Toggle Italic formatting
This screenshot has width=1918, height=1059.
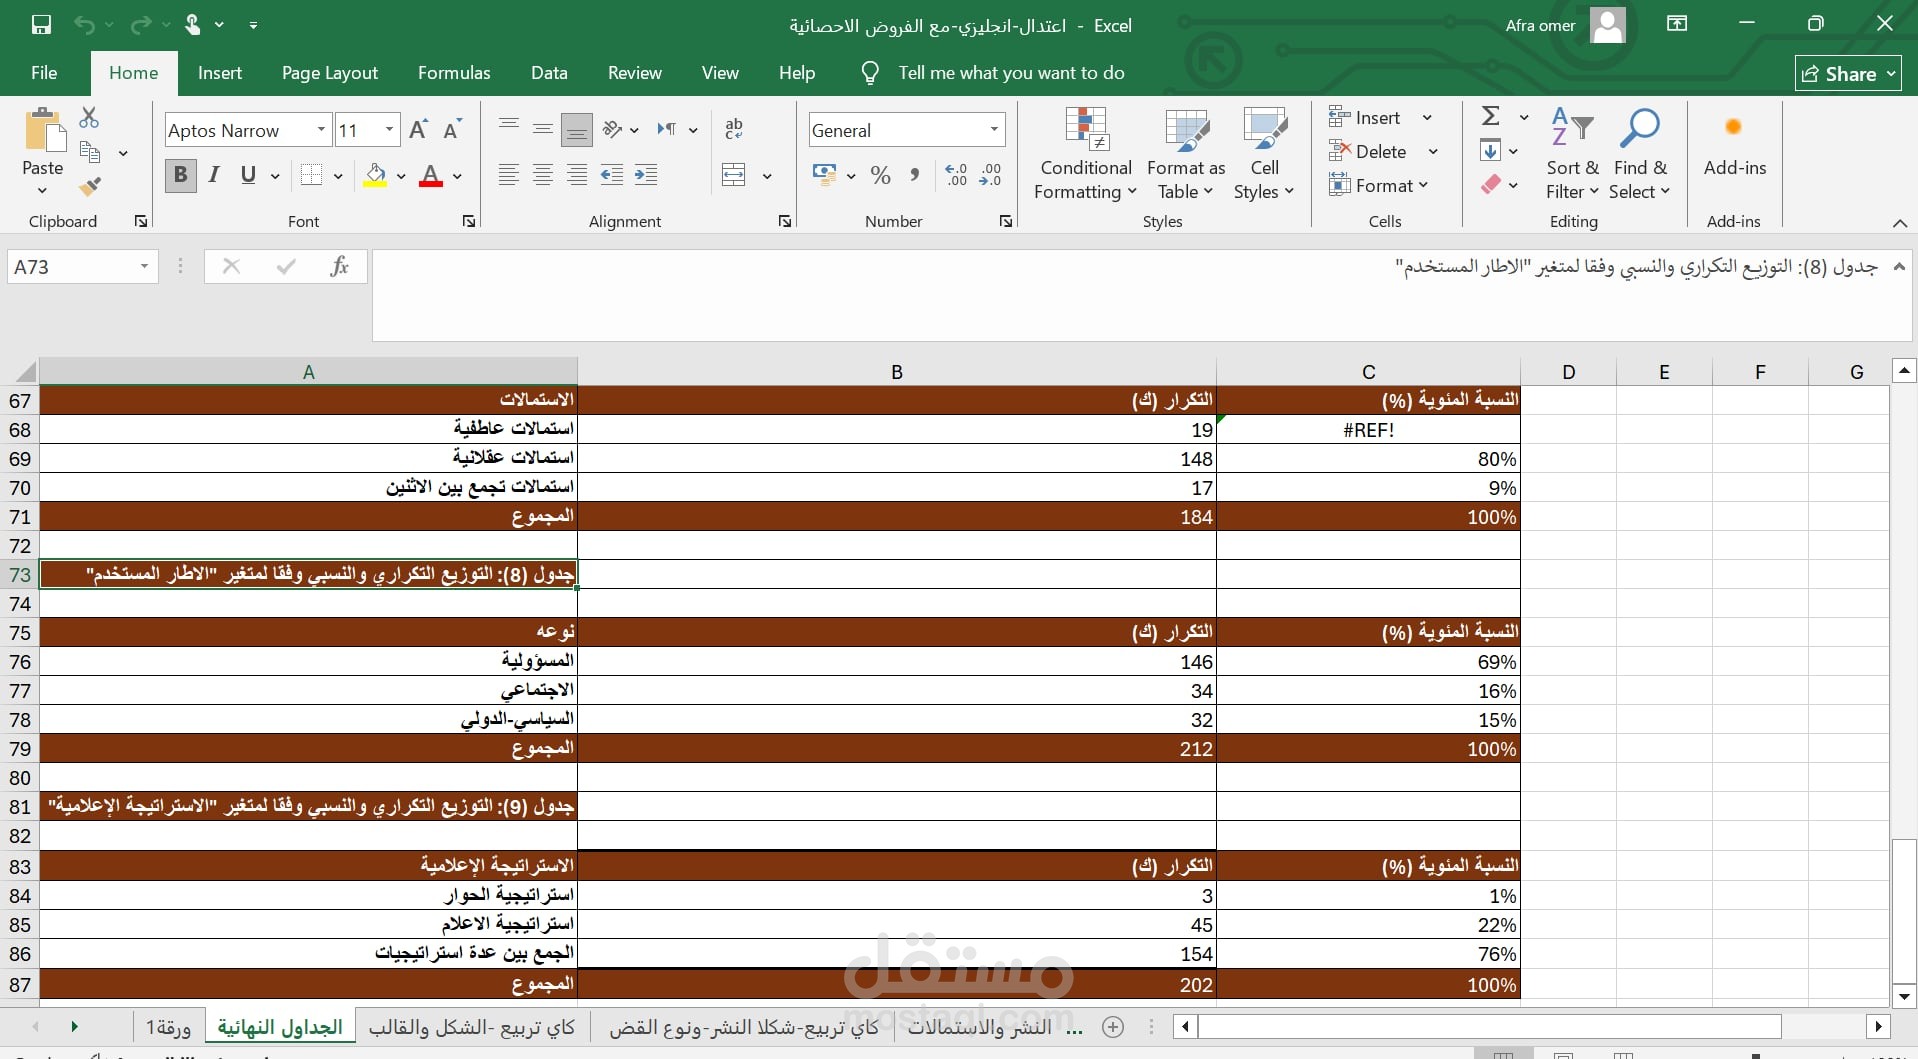tap(214, 175)
